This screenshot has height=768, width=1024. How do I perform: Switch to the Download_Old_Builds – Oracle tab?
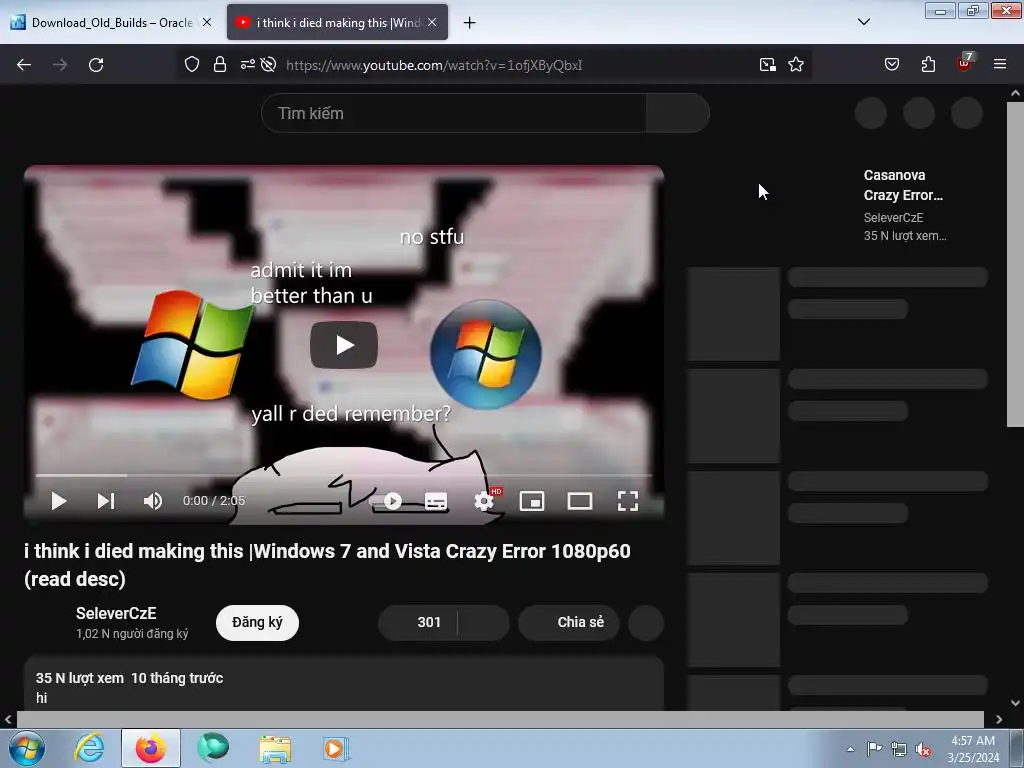(111, 22)
